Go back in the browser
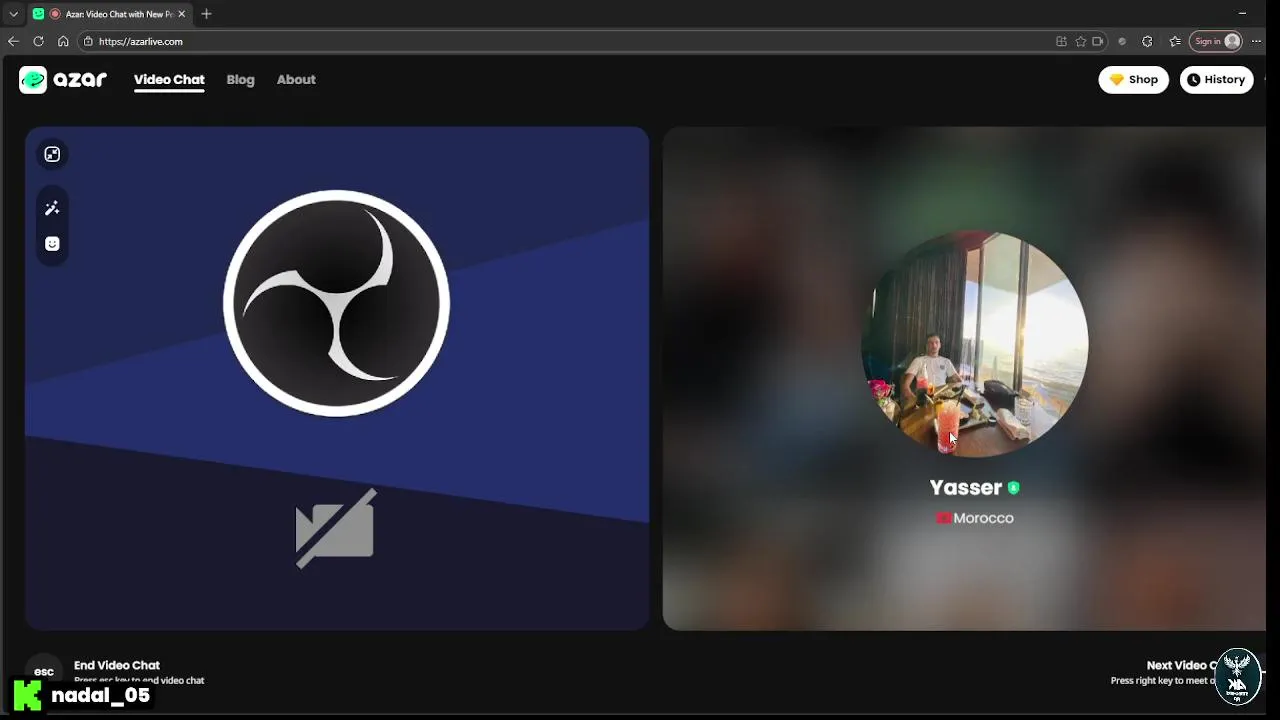The image size is (1280, 720). (x=13, y=41)
